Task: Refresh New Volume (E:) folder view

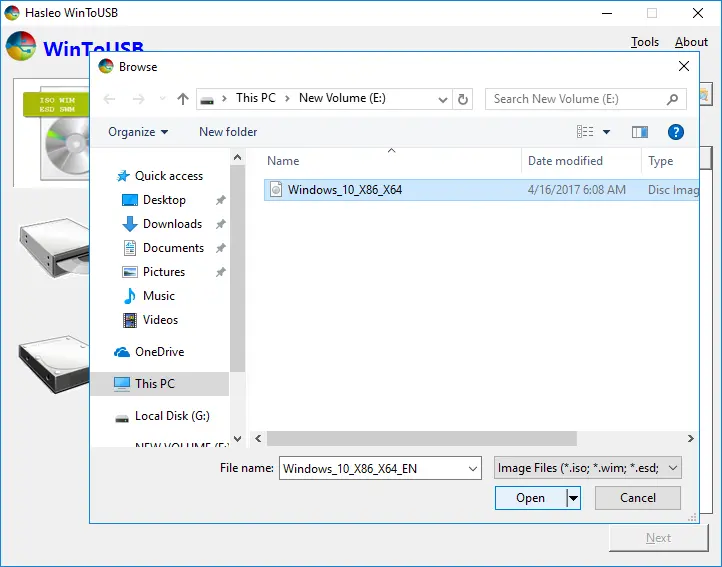Action: tap(463, 99)
